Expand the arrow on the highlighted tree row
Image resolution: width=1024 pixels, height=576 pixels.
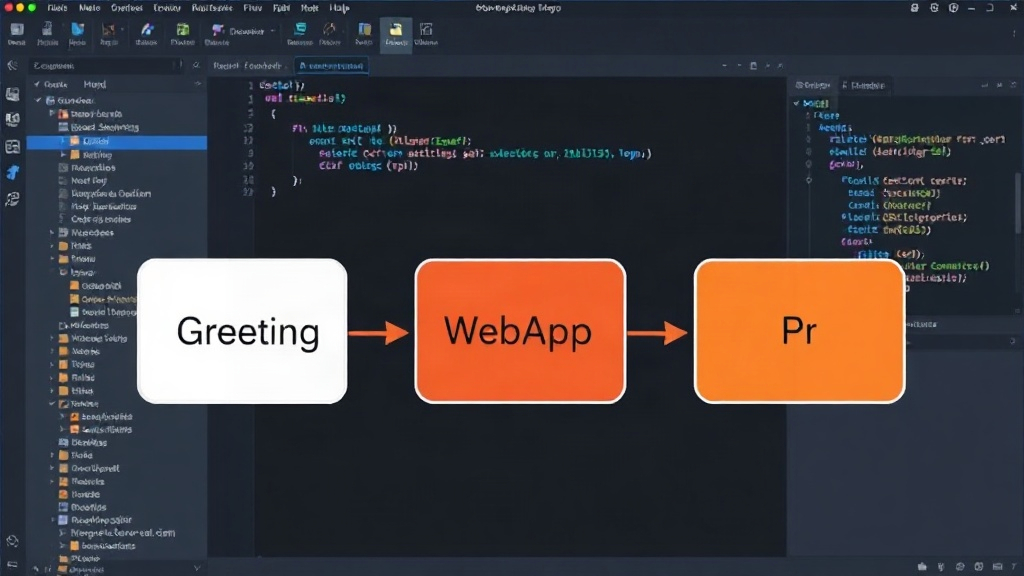pyautogui.click(x=63, y=142)
